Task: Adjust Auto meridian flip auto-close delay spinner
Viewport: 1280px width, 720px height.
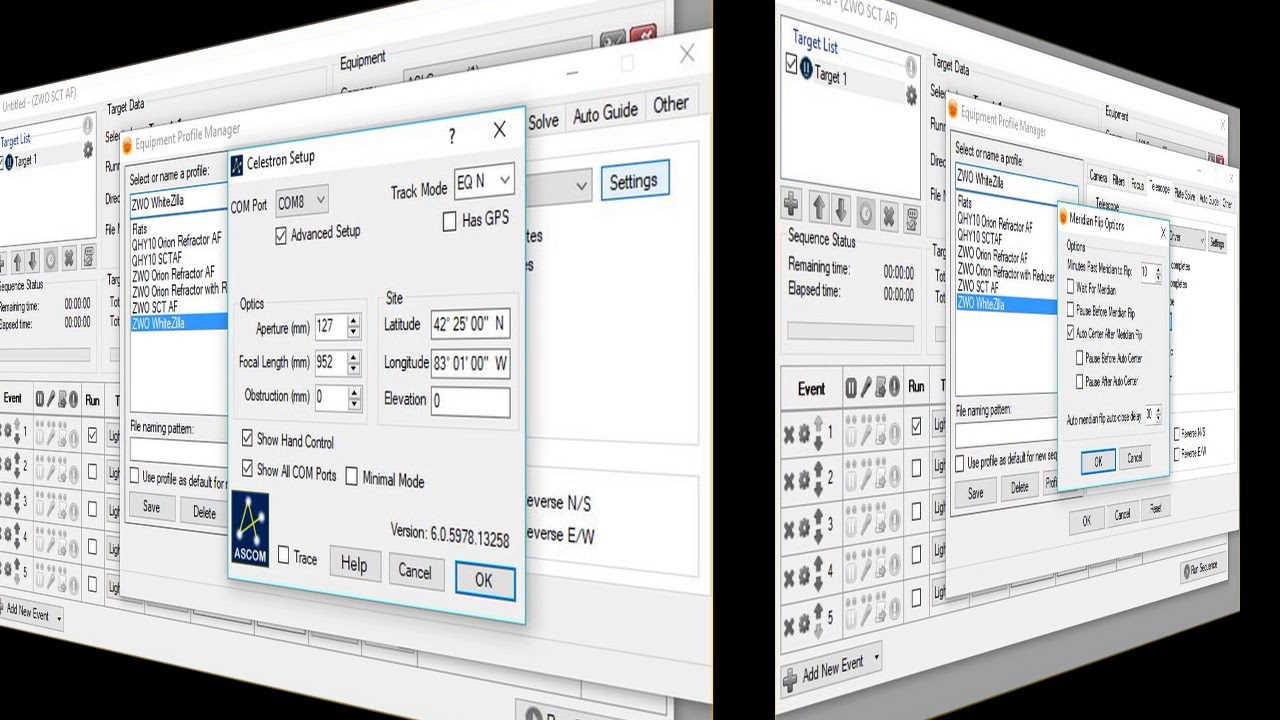Action: click(x=1157, y=414)
